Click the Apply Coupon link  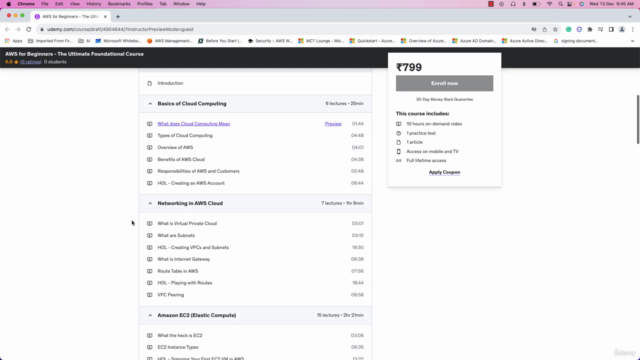pyautogui.click(x=444, y=172)
